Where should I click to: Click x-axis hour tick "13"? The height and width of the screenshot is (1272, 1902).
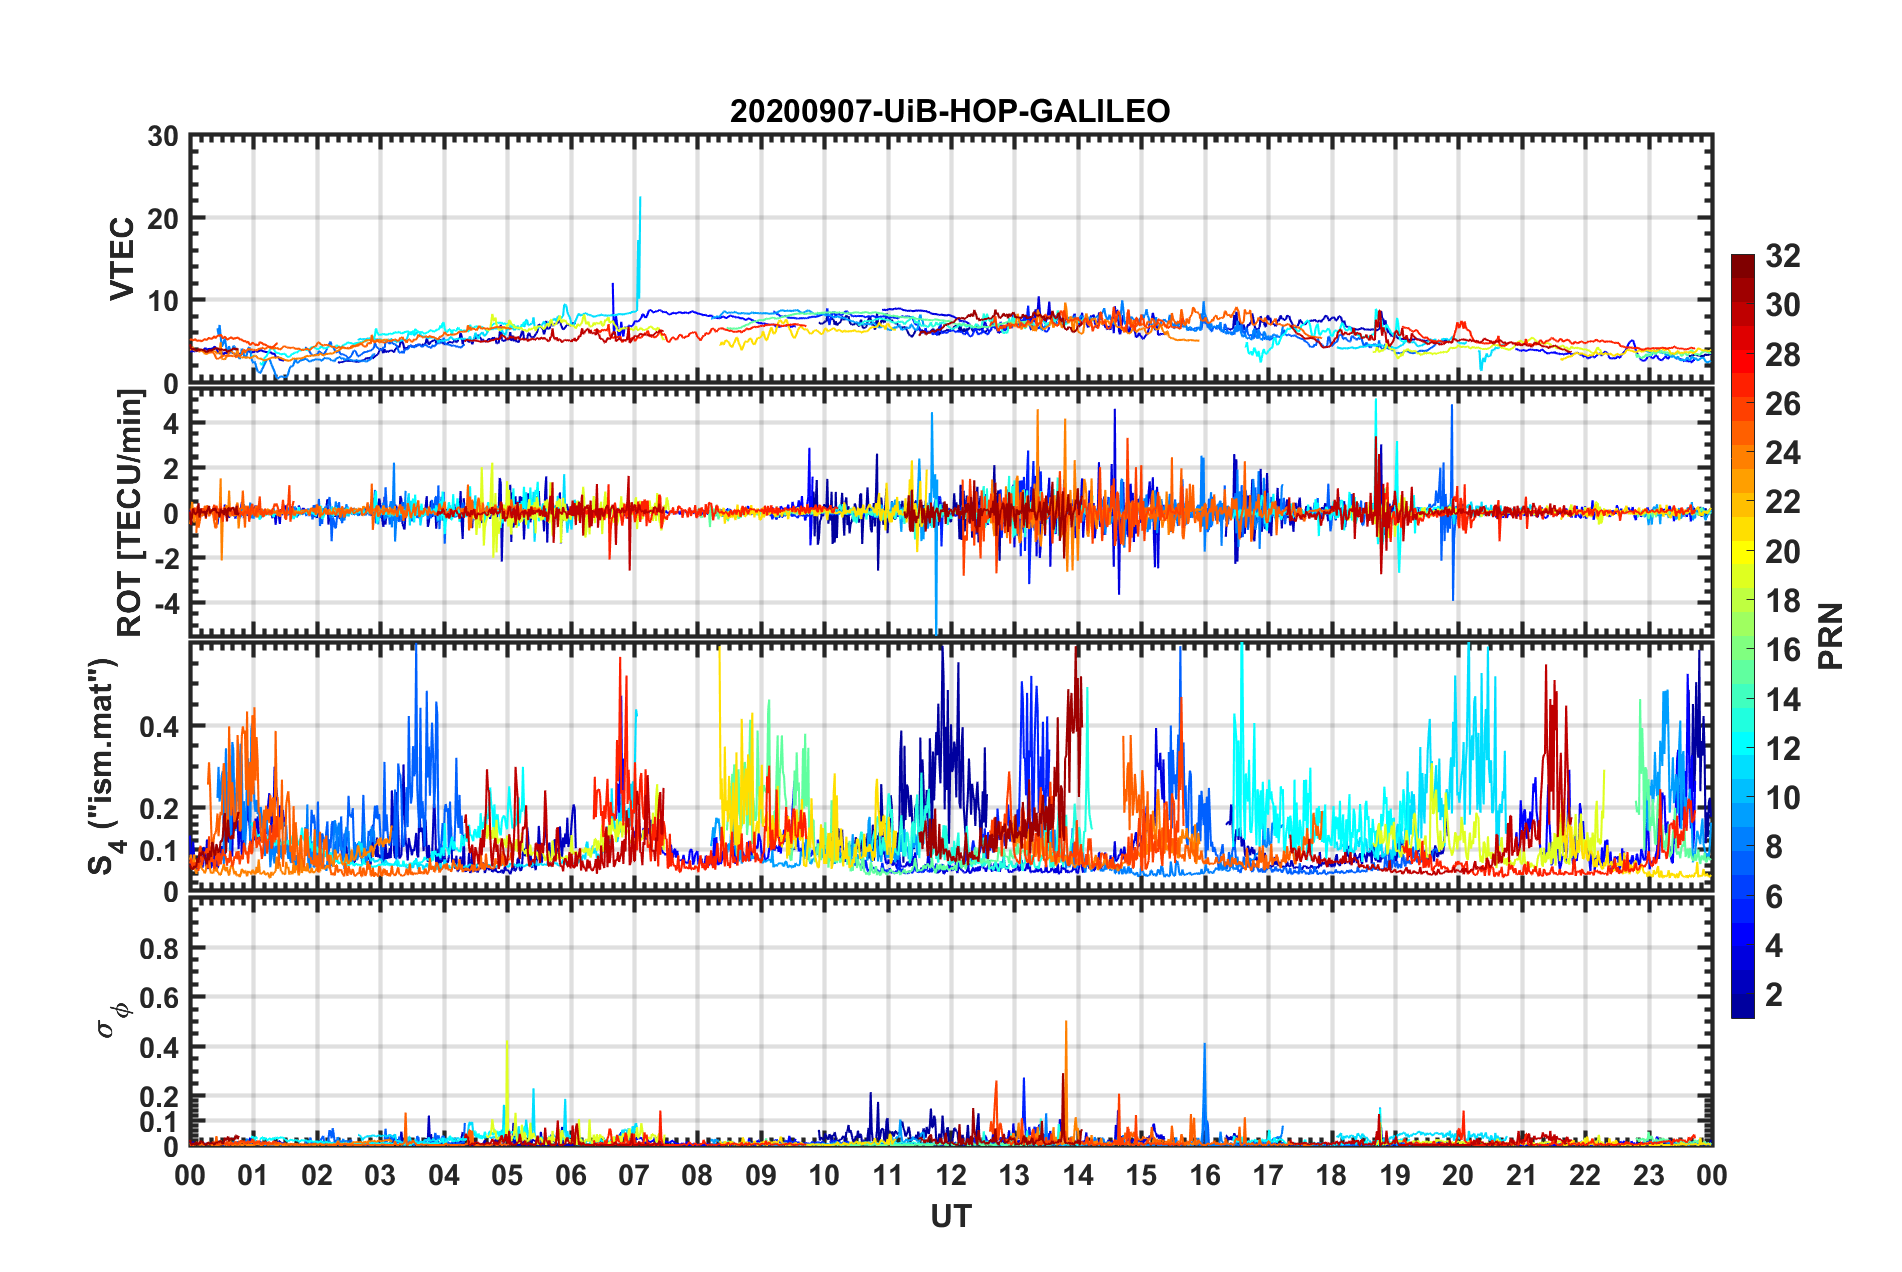coord(1014,1175)
